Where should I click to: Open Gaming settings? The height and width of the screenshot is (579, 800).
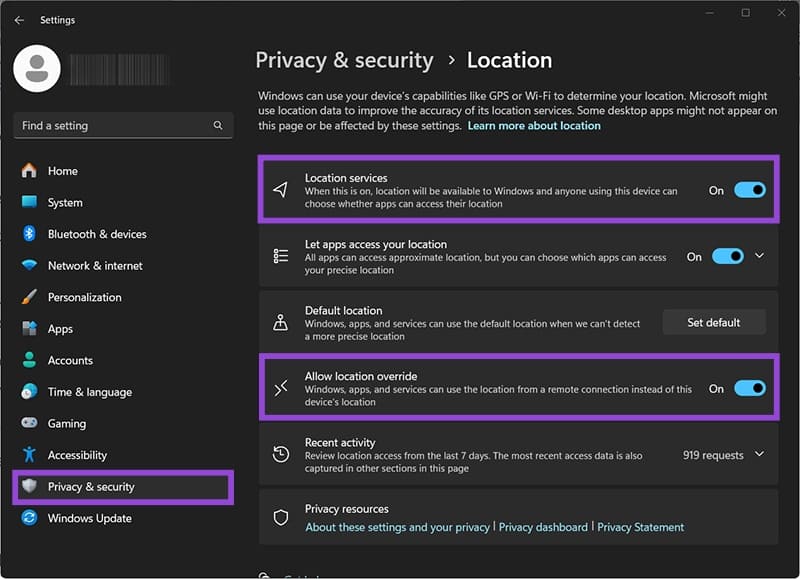tap(122, 423)
